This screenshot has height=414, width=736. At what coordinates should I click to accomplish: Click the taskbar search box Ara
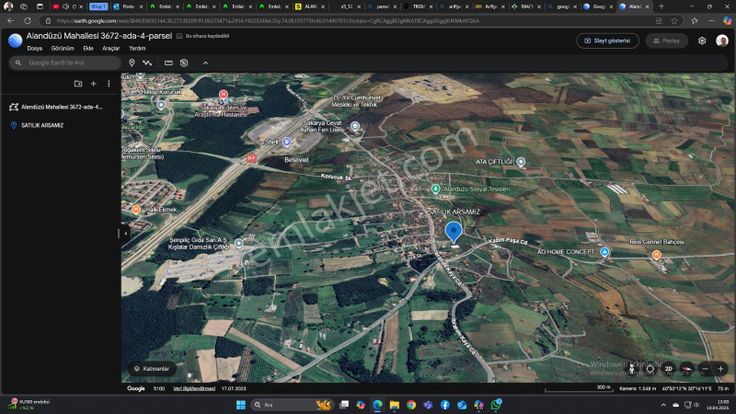(x=292, y=405)
